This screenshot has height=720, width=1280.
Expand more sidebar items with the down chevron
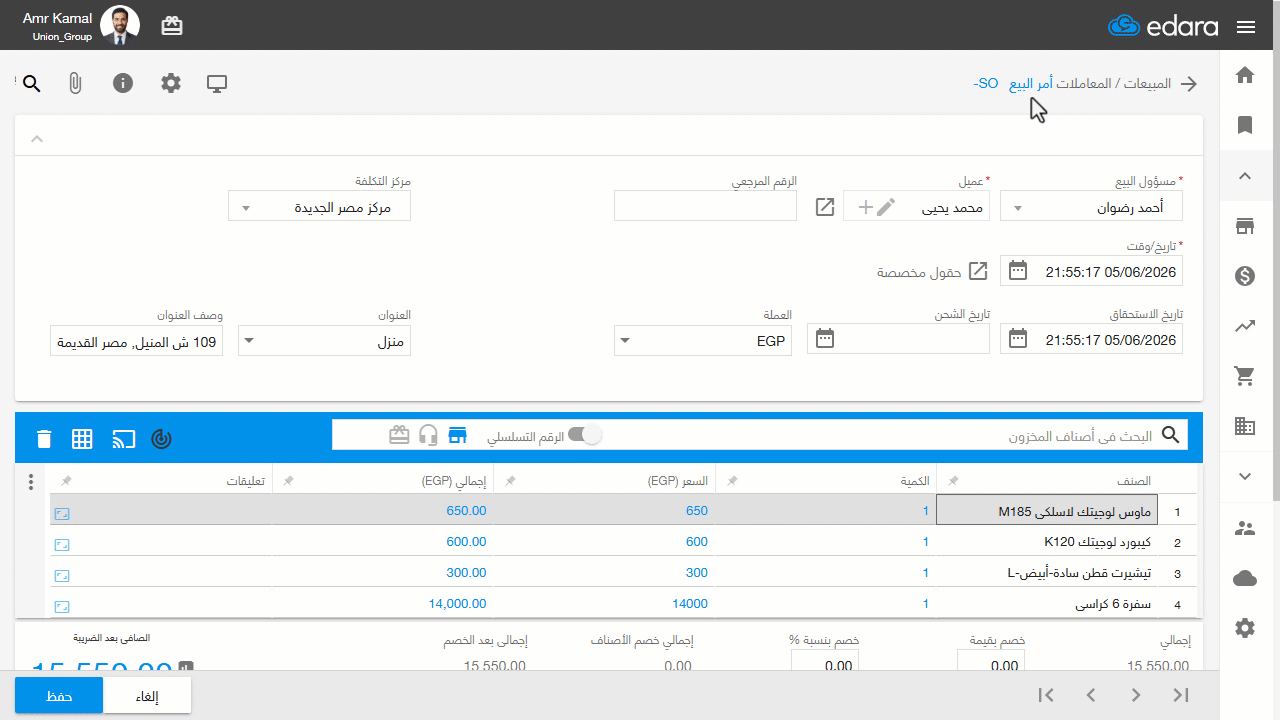coord(1245,476)
